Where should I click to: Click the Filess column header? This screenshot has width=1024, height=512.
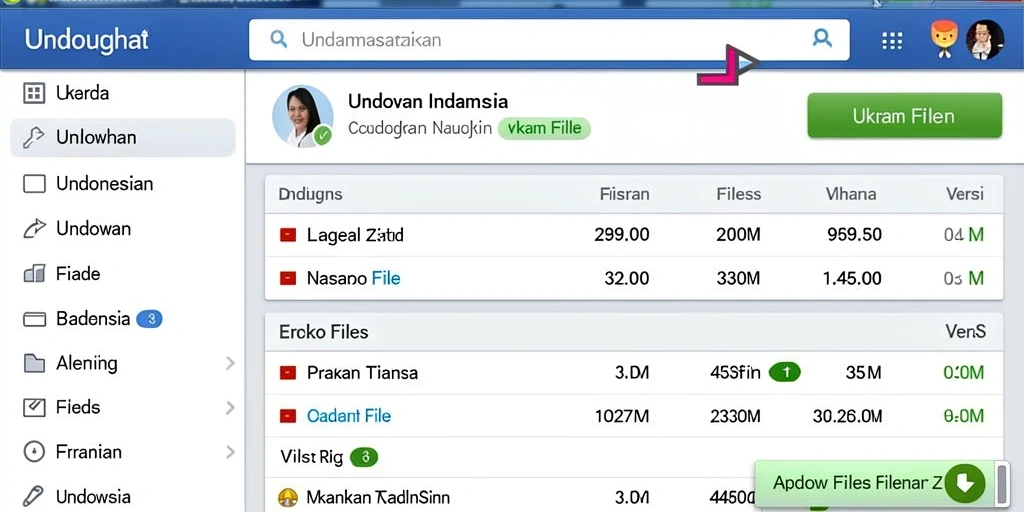tap(739, 194)
